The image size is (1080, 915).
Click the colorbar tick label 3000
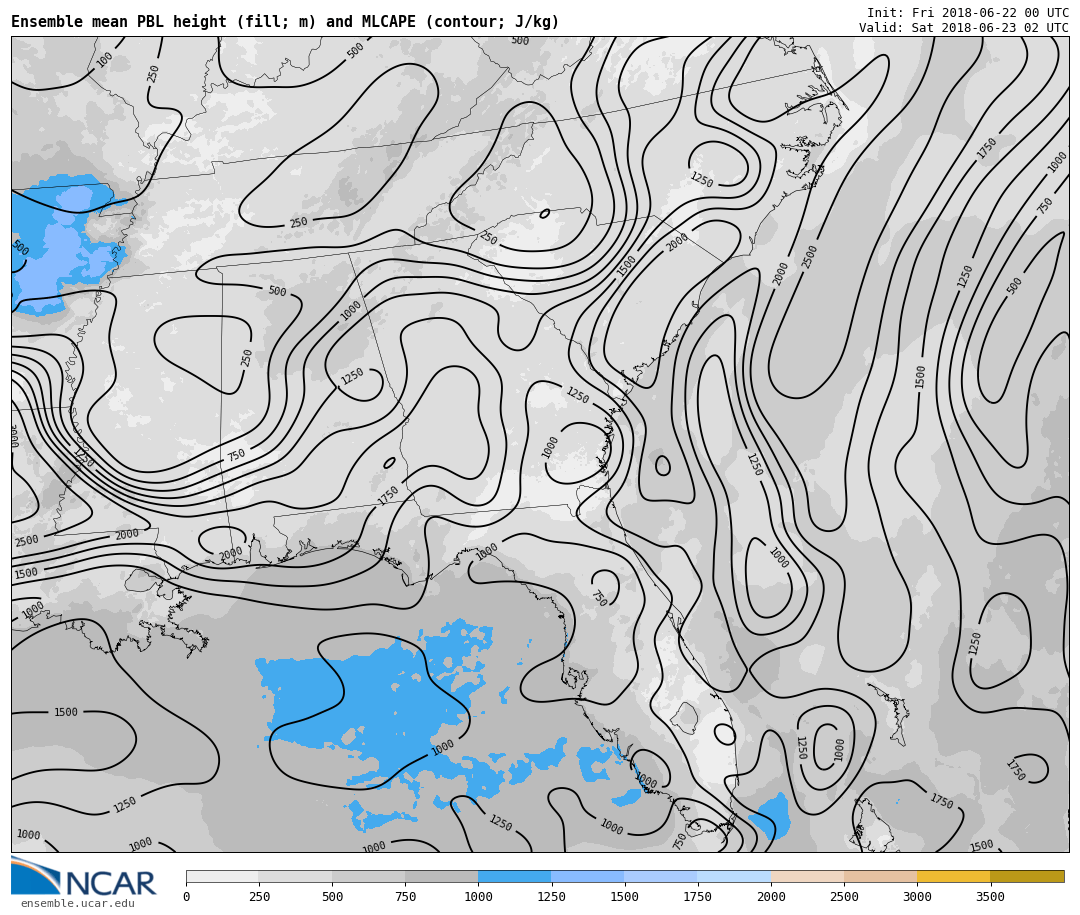pos(917,896)
